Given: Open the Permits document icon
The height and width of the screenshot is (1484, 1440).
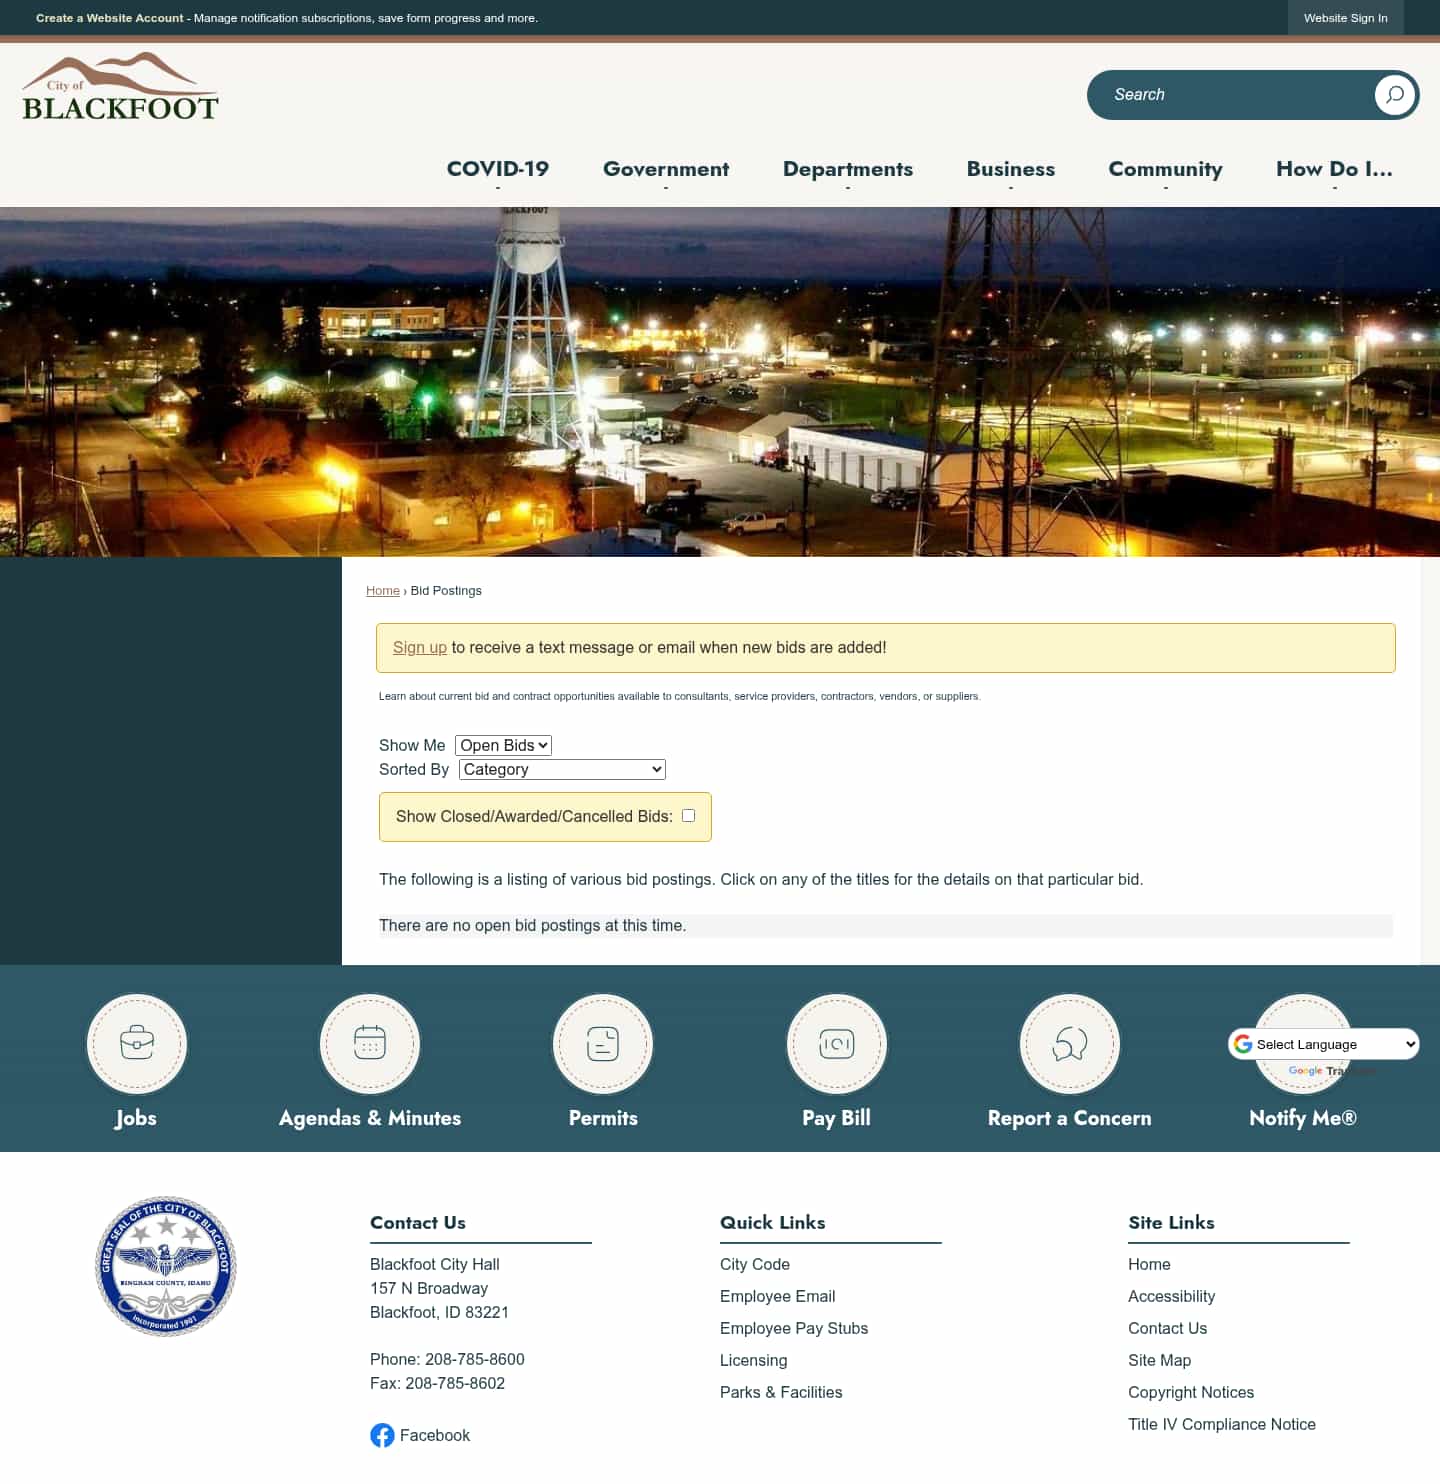Looking at the screenshot, I should [x=602, y=1043].
